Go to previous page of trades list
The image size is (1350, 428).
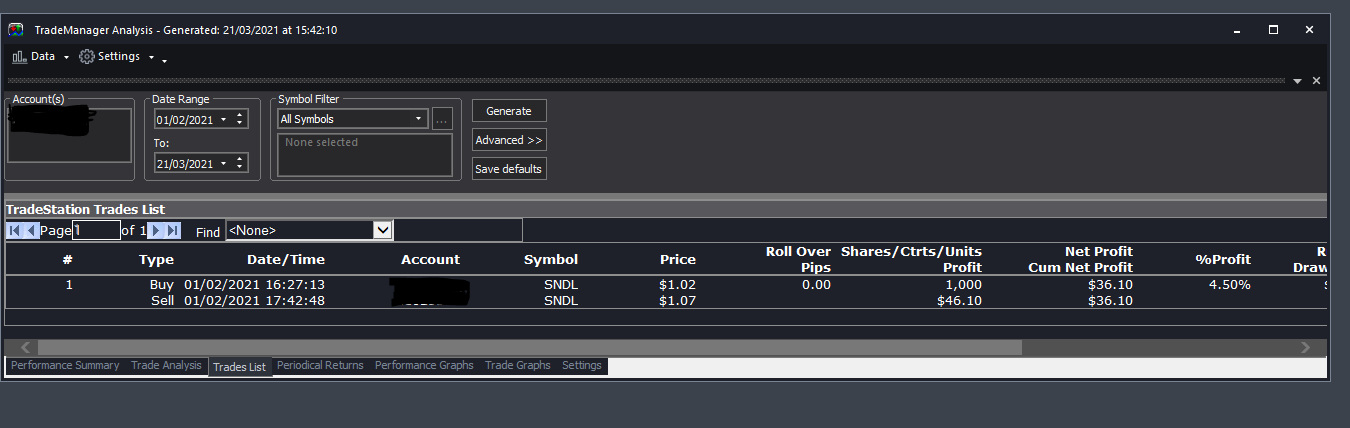click(31, 231)
